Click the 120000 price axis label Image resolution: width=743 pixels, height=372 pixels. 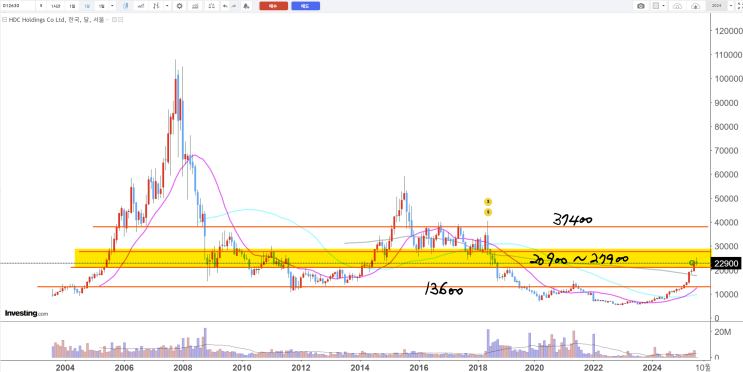727,30
